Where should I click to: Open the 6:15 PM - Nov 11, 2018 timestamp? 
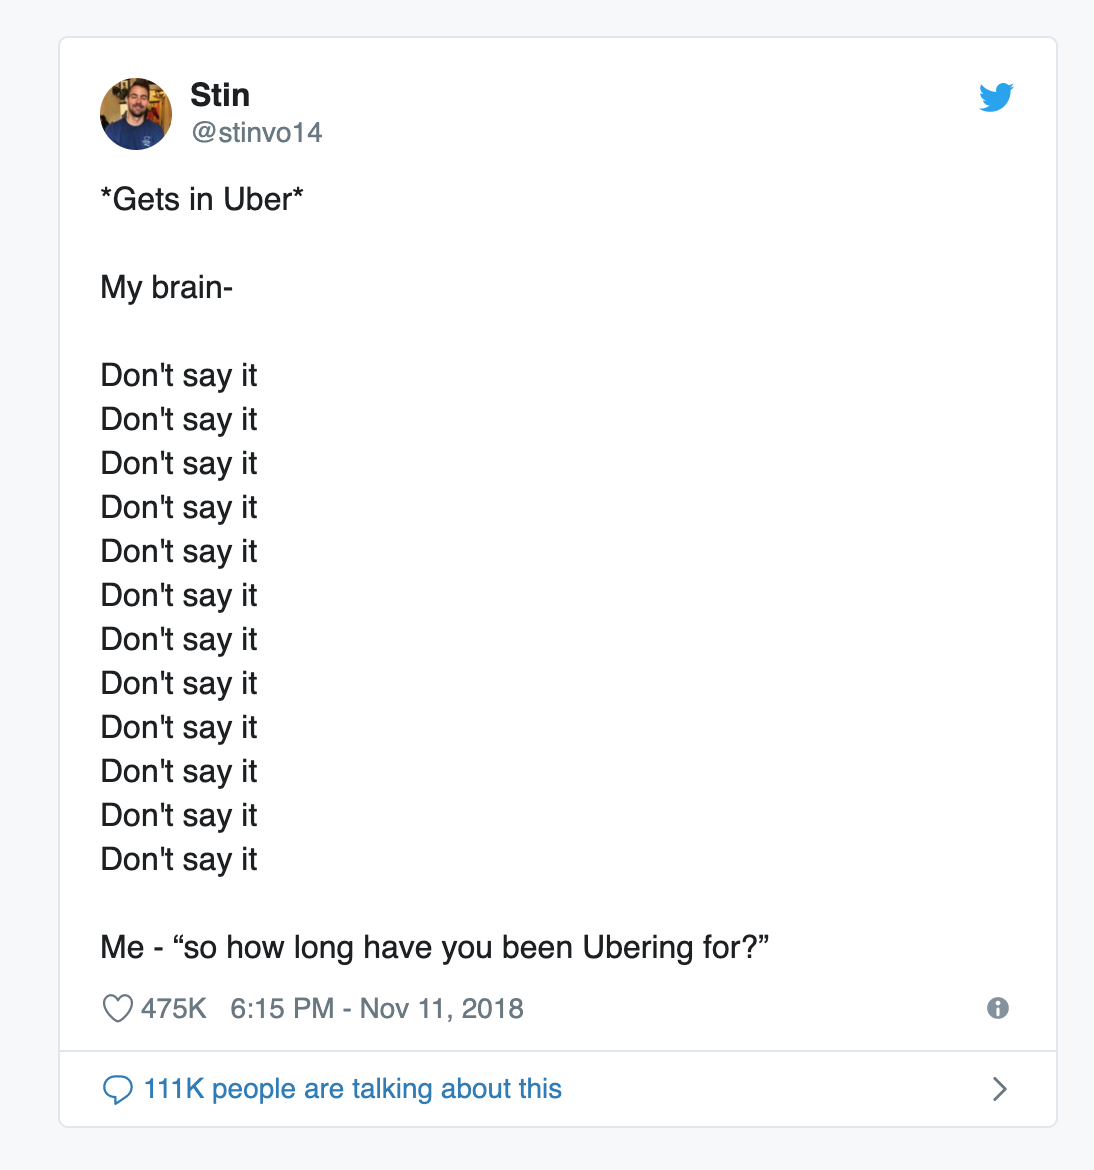377,1008
